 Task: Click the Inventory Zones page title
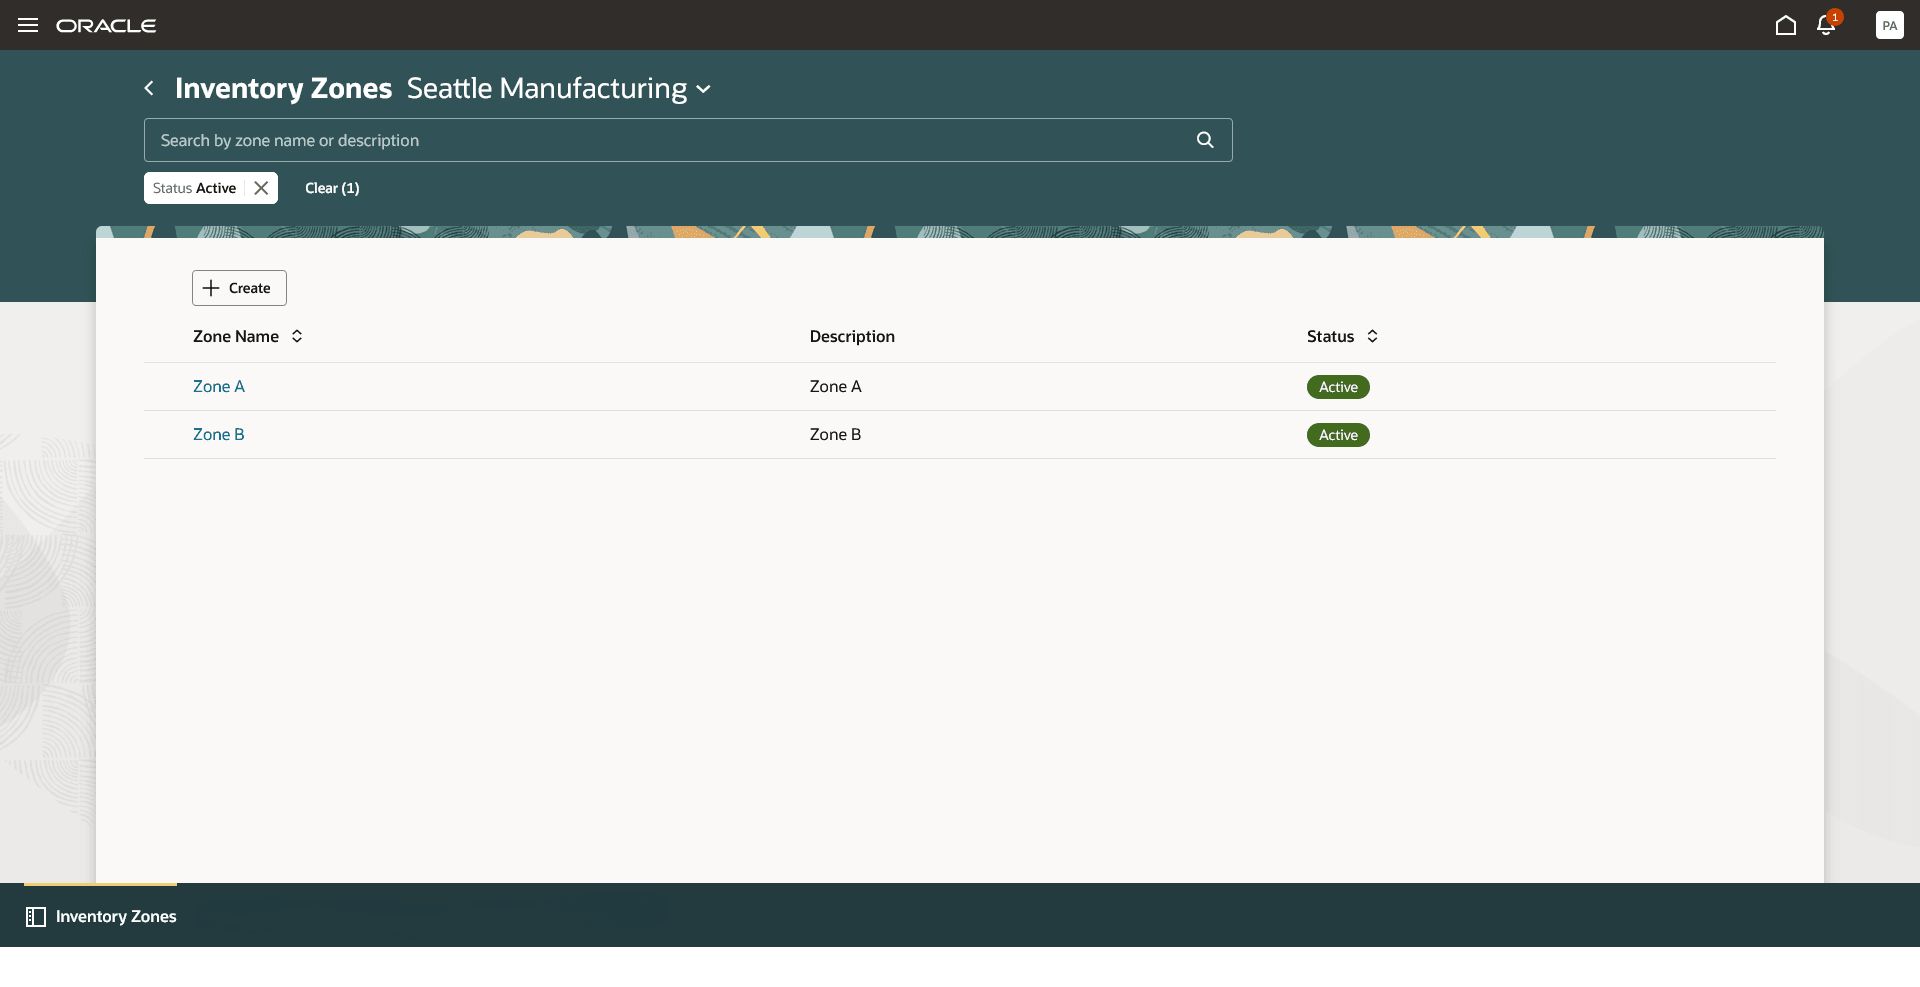tap(284, 88)
